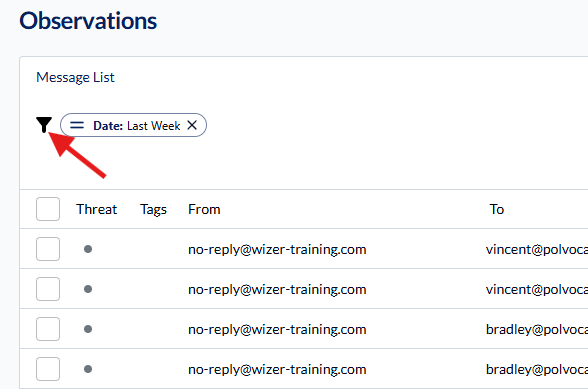Sort by From column header
This screenshot has width=588, height=389.
(204, 209)
